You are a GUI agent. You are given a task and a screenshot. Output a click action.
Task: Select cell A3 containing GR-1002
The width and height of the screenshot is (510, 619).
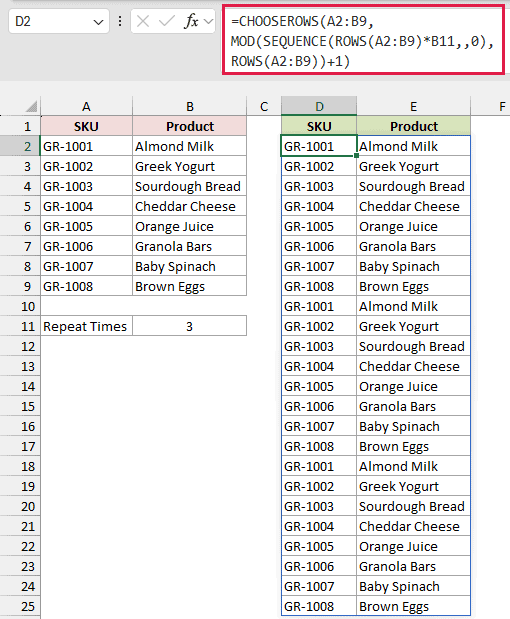86,167
